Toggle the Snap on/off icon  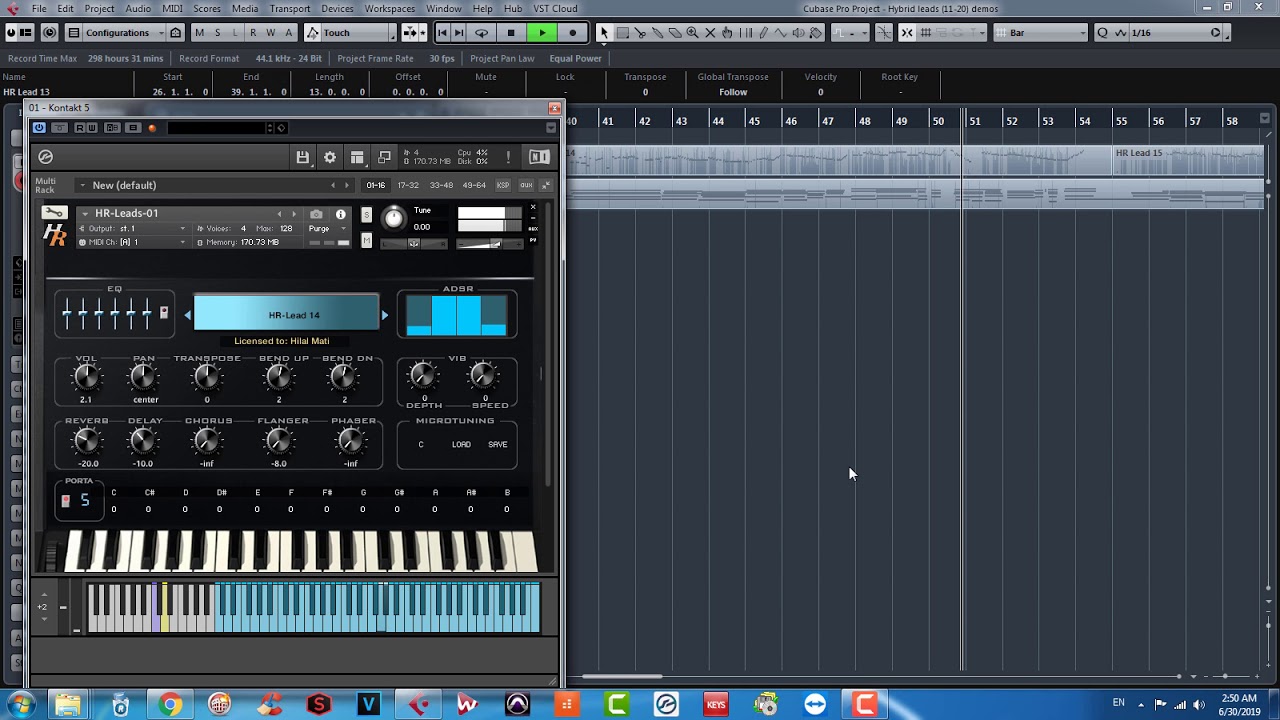tap(907, 33)
